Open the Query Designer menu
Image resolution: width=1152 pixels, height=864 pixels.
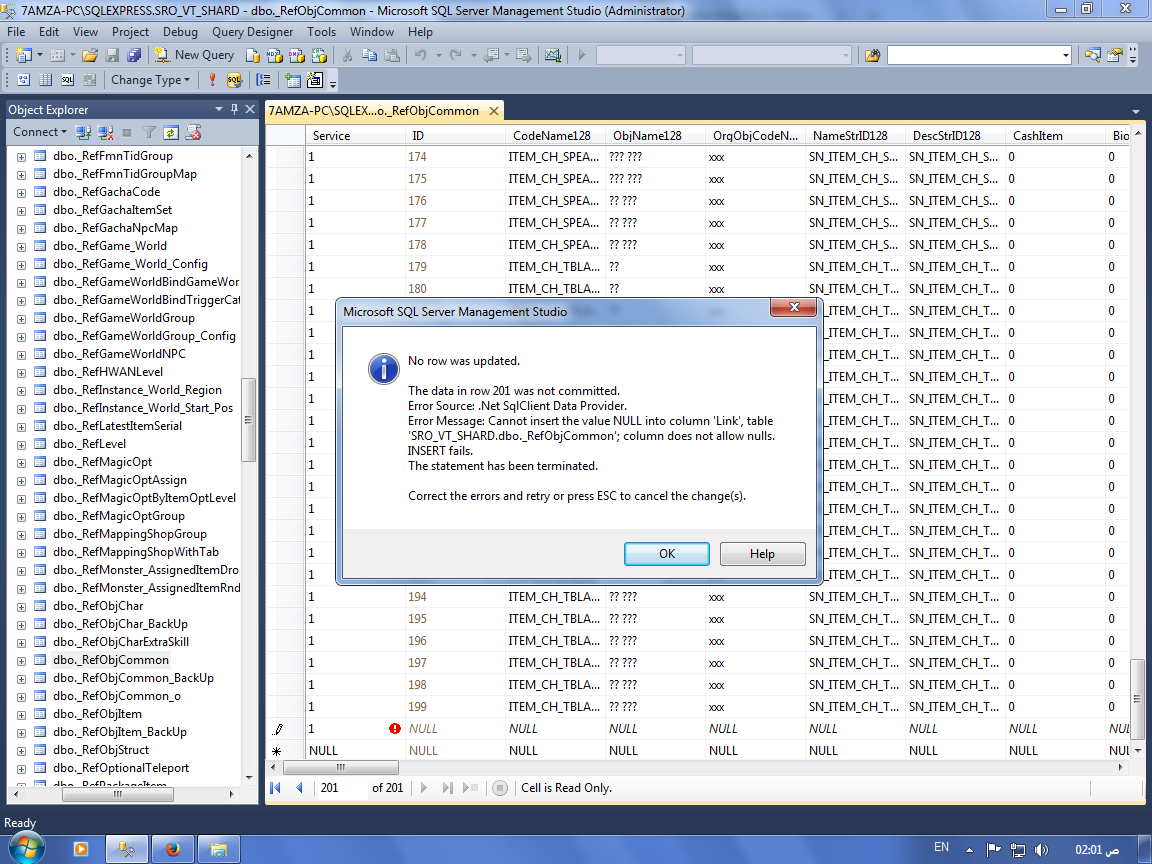point(252,32)
